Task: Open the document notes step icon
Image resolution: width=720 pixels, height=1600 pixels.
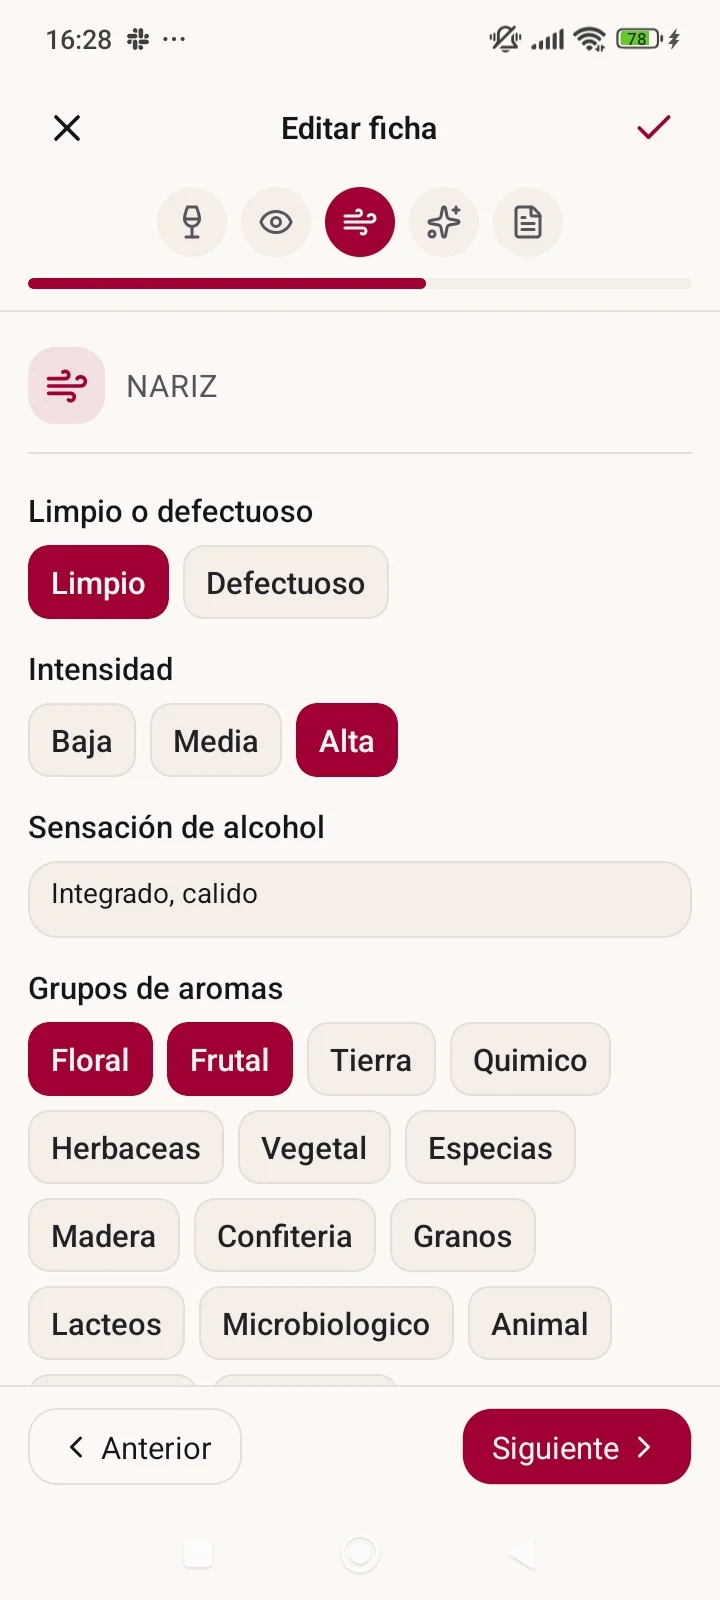Action: pos(528,222)
